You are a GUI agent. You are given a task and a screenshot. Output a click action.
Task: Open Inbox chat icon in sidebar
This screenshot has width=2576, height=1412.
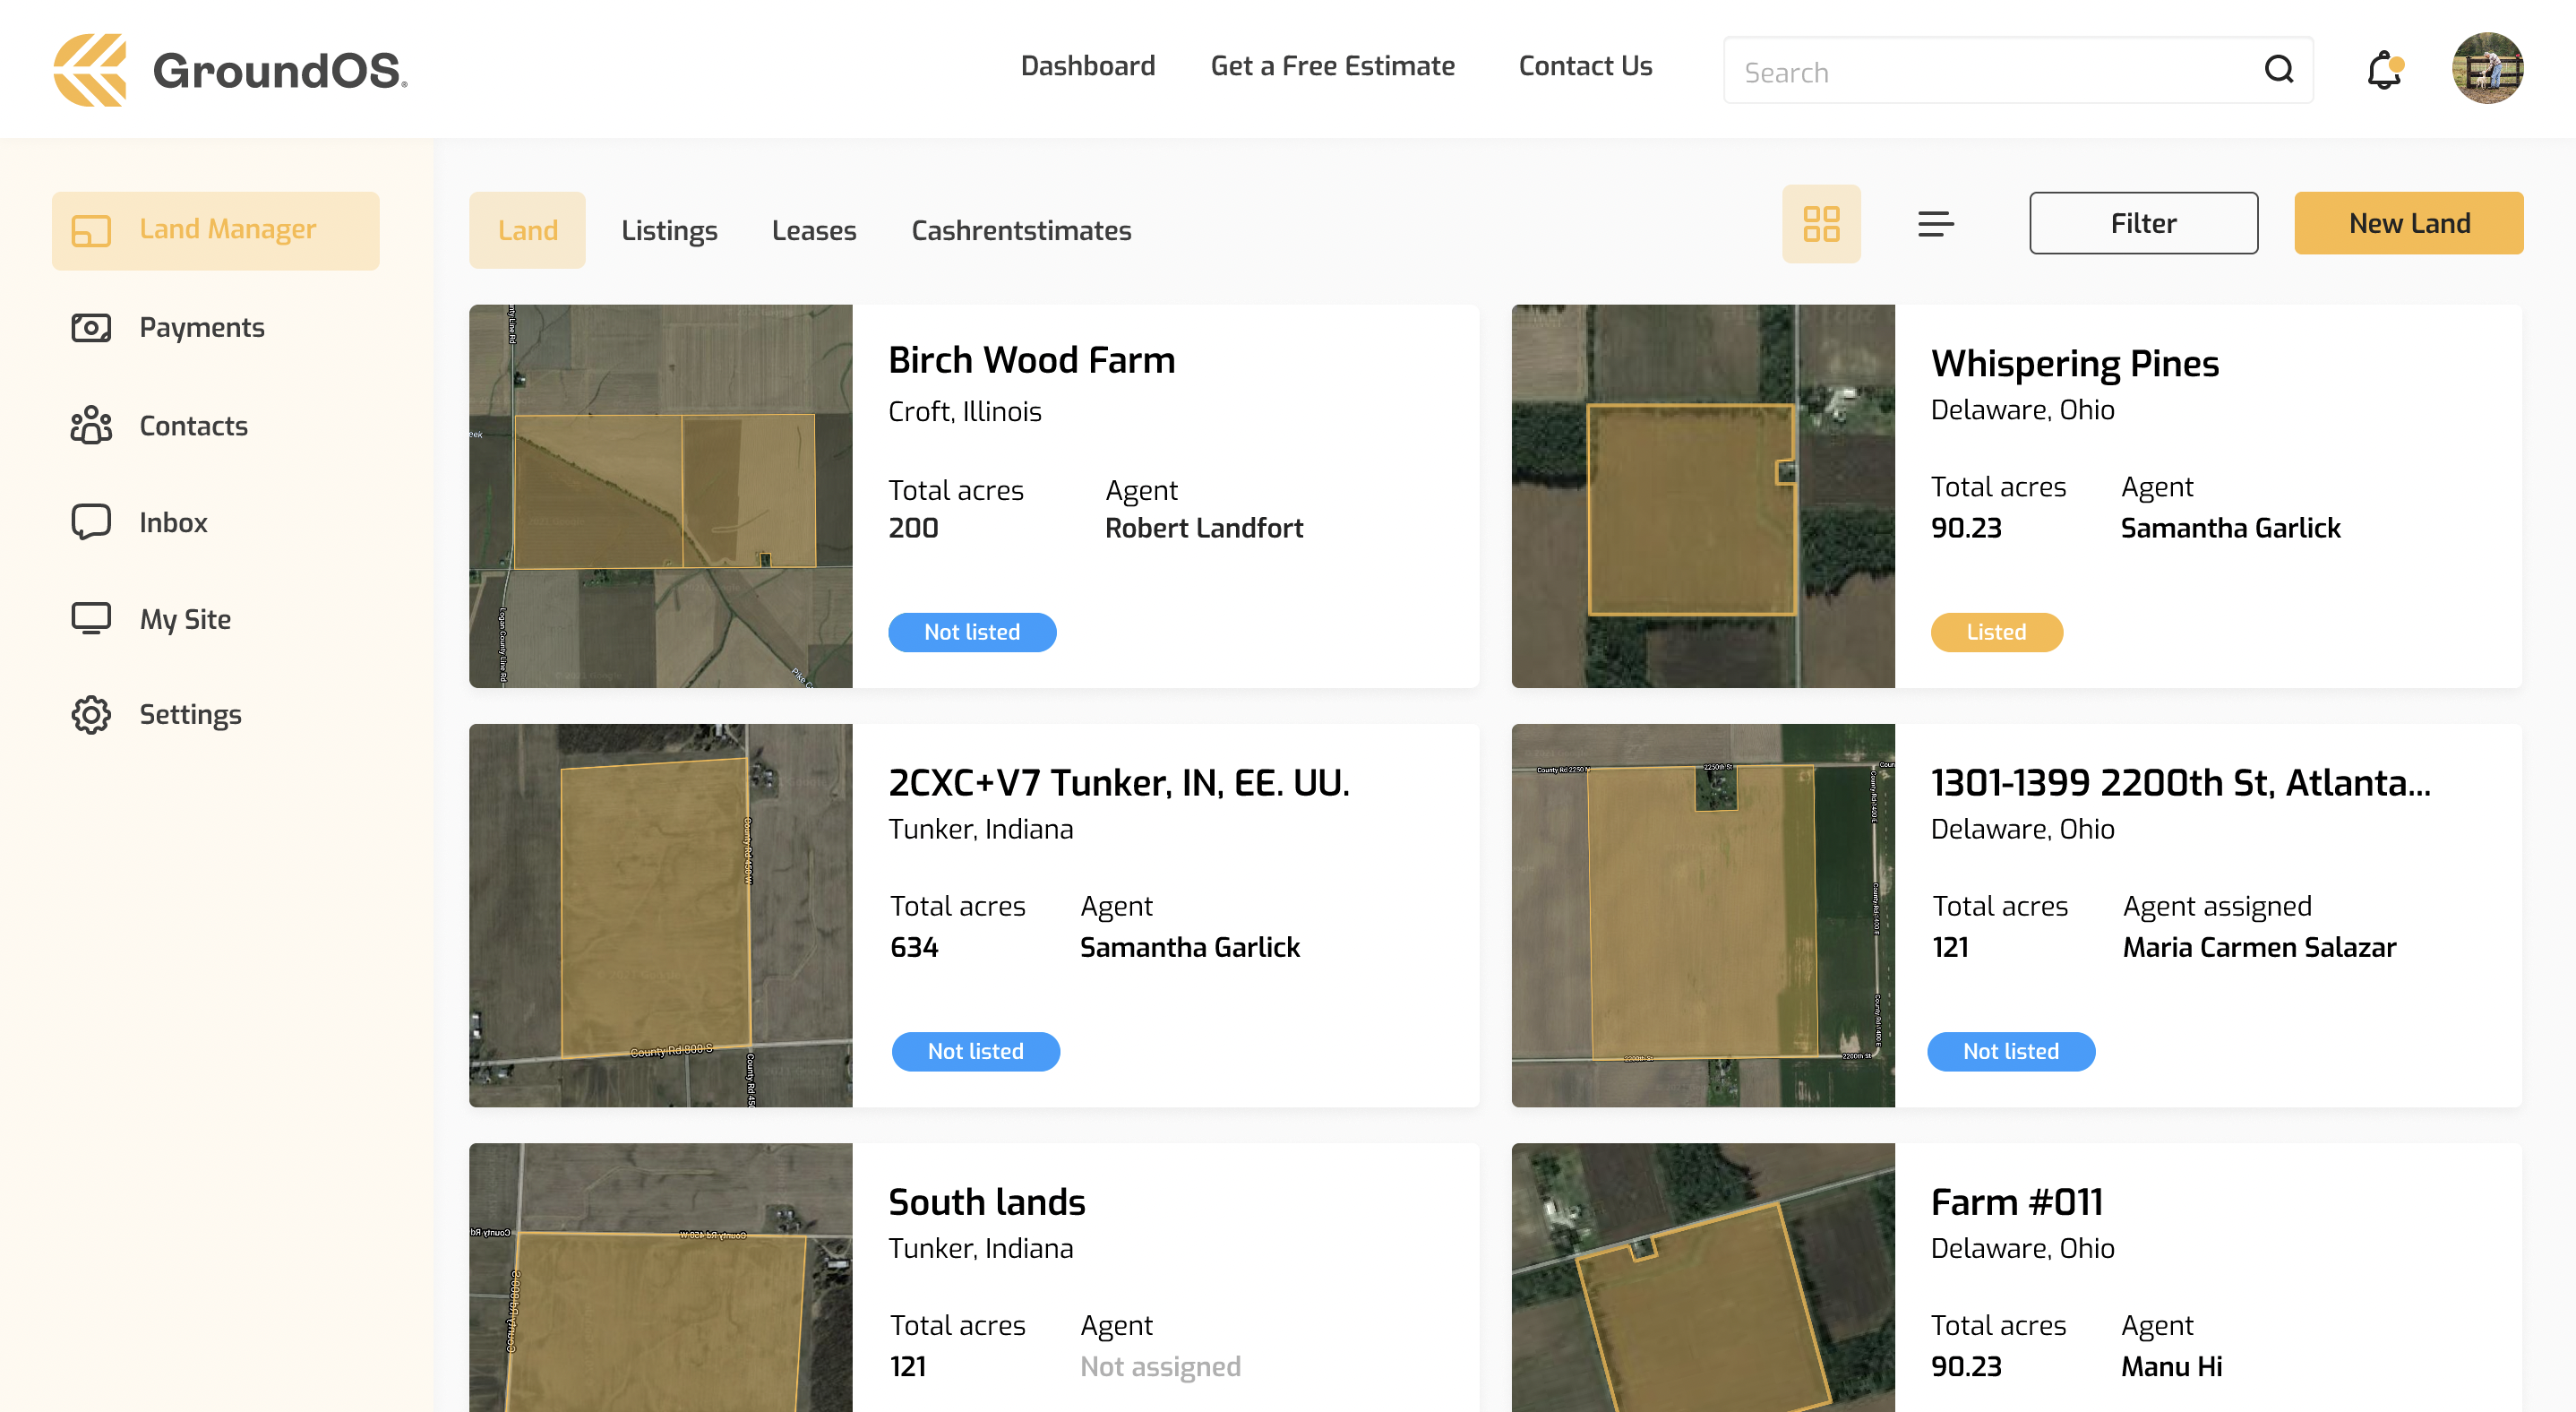pos(91,522)
